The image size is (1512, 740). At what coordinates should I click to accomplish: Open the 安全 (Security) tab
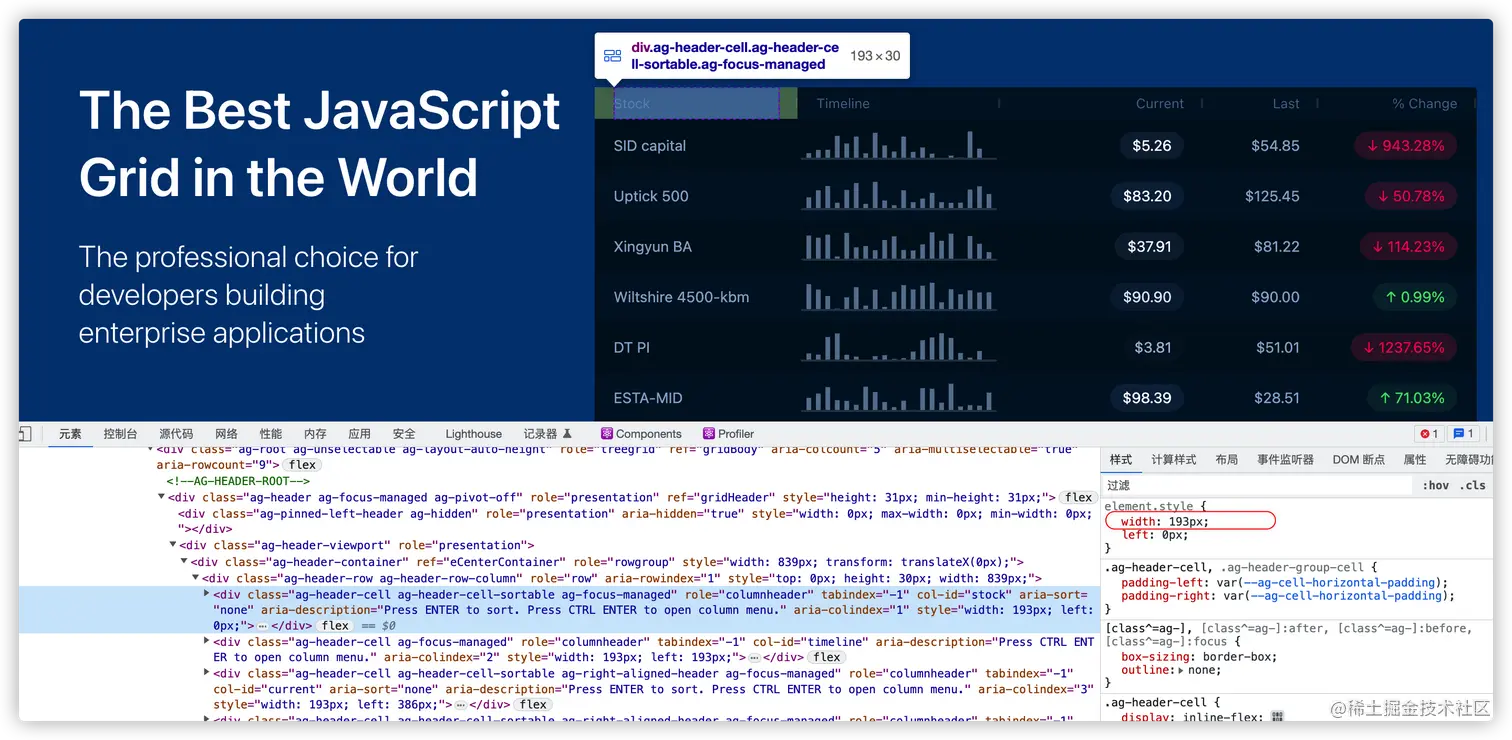point(404,434)
